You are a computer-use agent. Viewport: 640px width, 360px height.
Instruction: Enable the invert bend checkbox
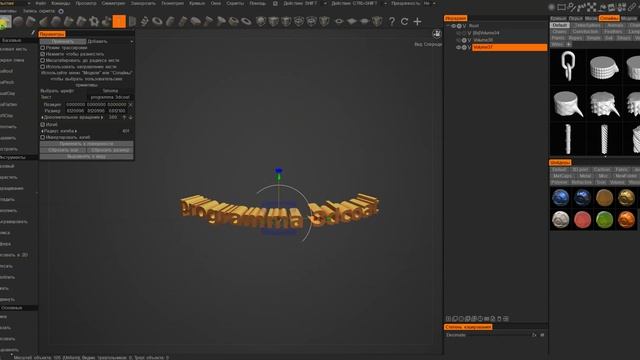click(42, 138)
